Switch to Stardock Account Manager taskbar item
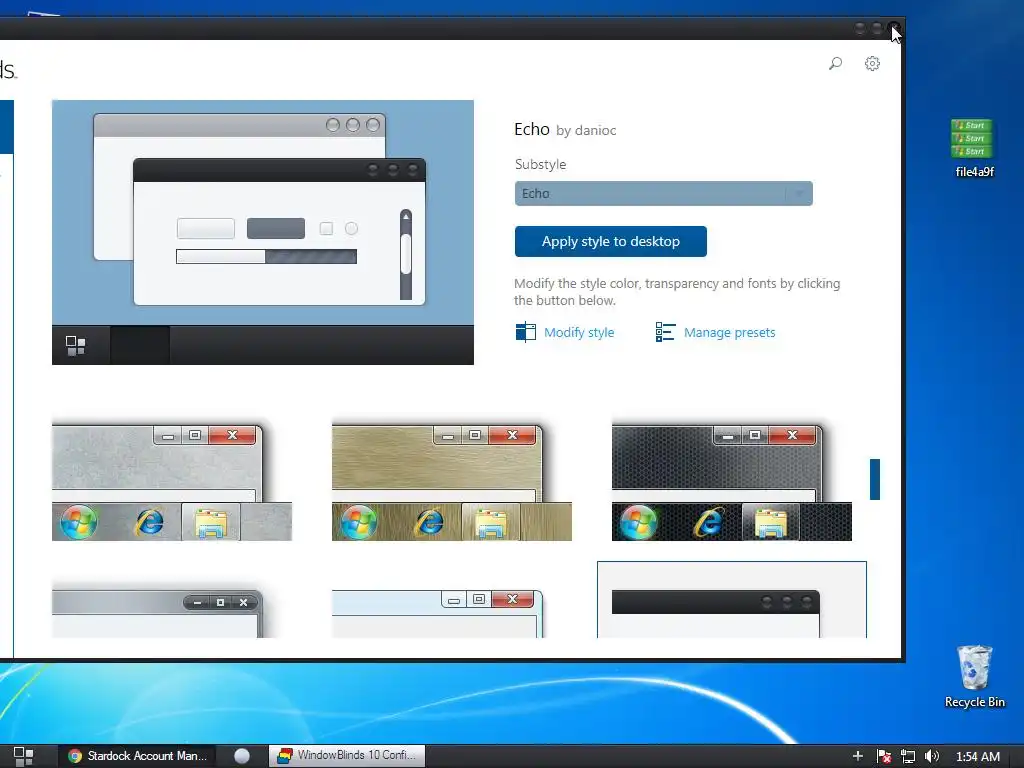This screenshot has width=1024, height=768. point(138,756)
